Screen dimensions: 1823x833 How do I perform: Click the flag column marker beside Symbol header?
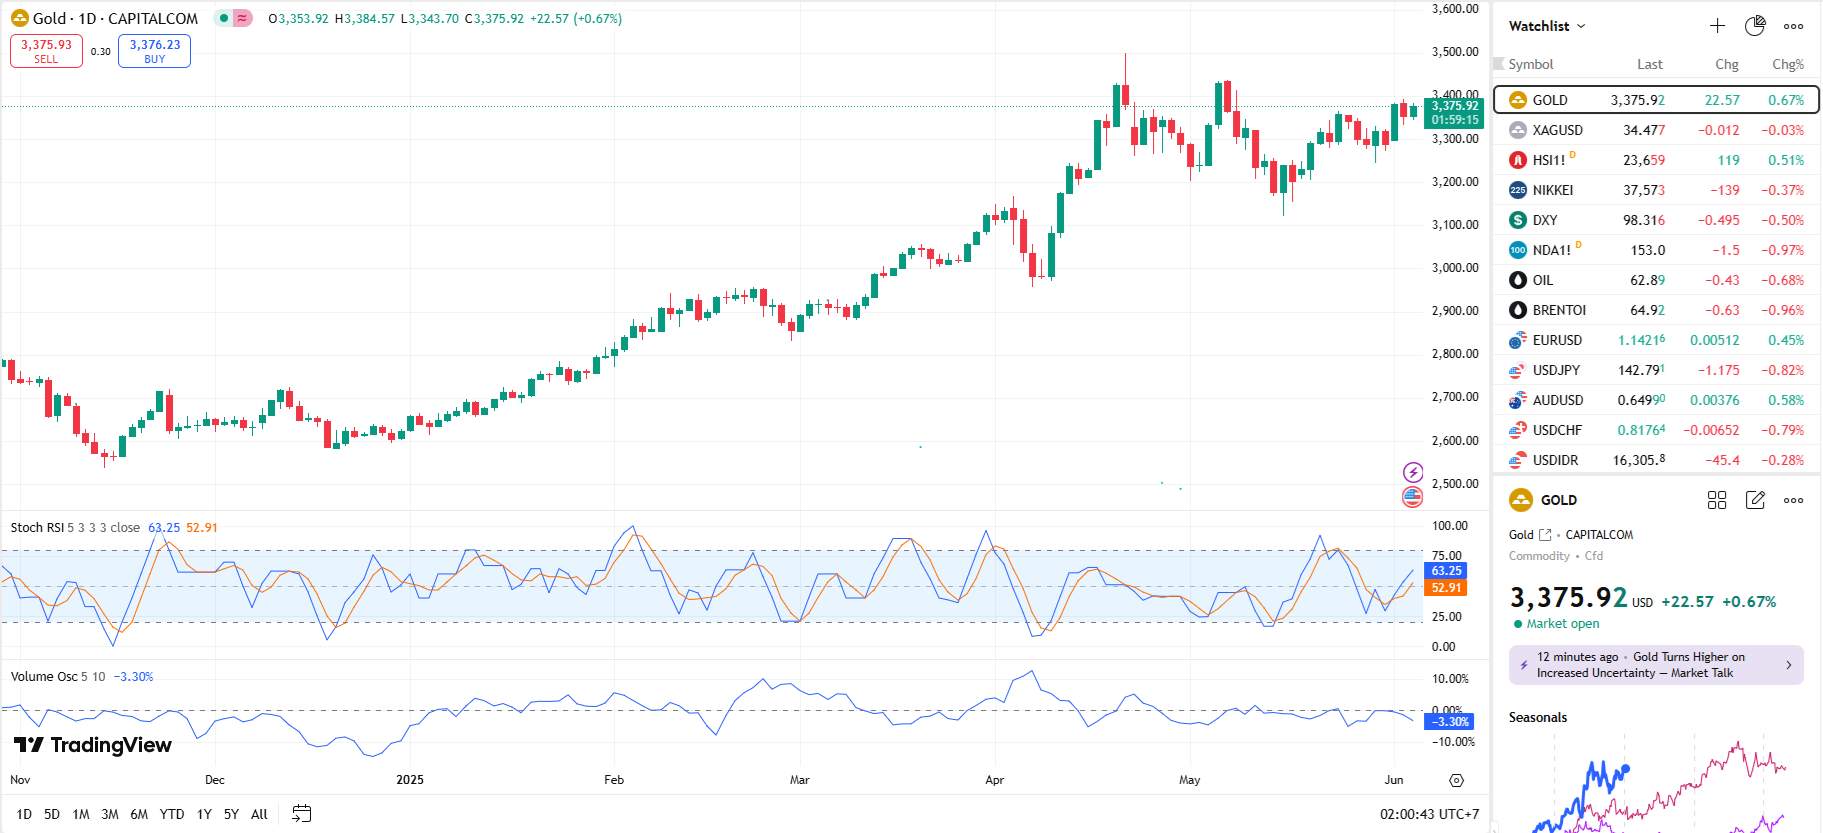tap(1499, 64)
